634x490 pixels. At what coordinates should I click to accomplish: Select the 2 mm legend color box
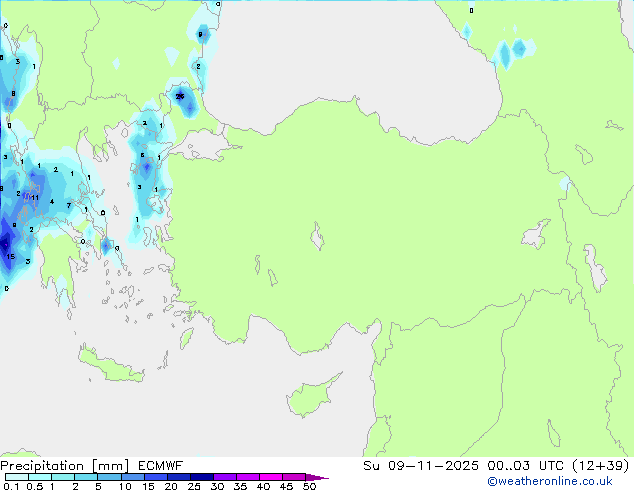click(86, 477)
